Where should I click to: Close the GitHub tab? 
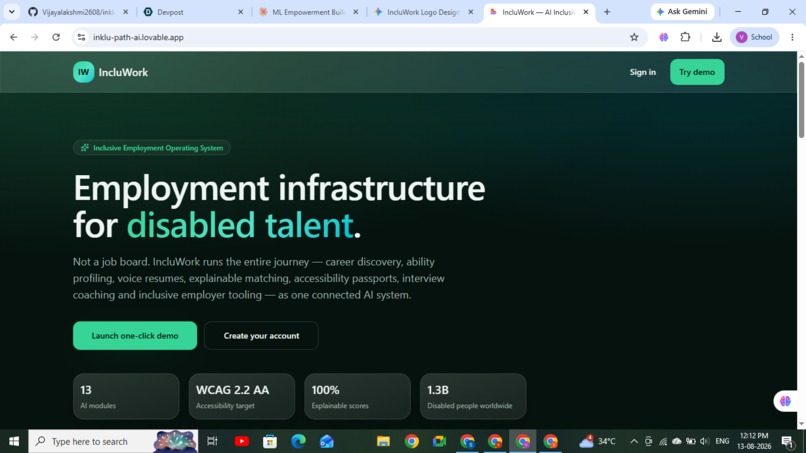(125, 12)
